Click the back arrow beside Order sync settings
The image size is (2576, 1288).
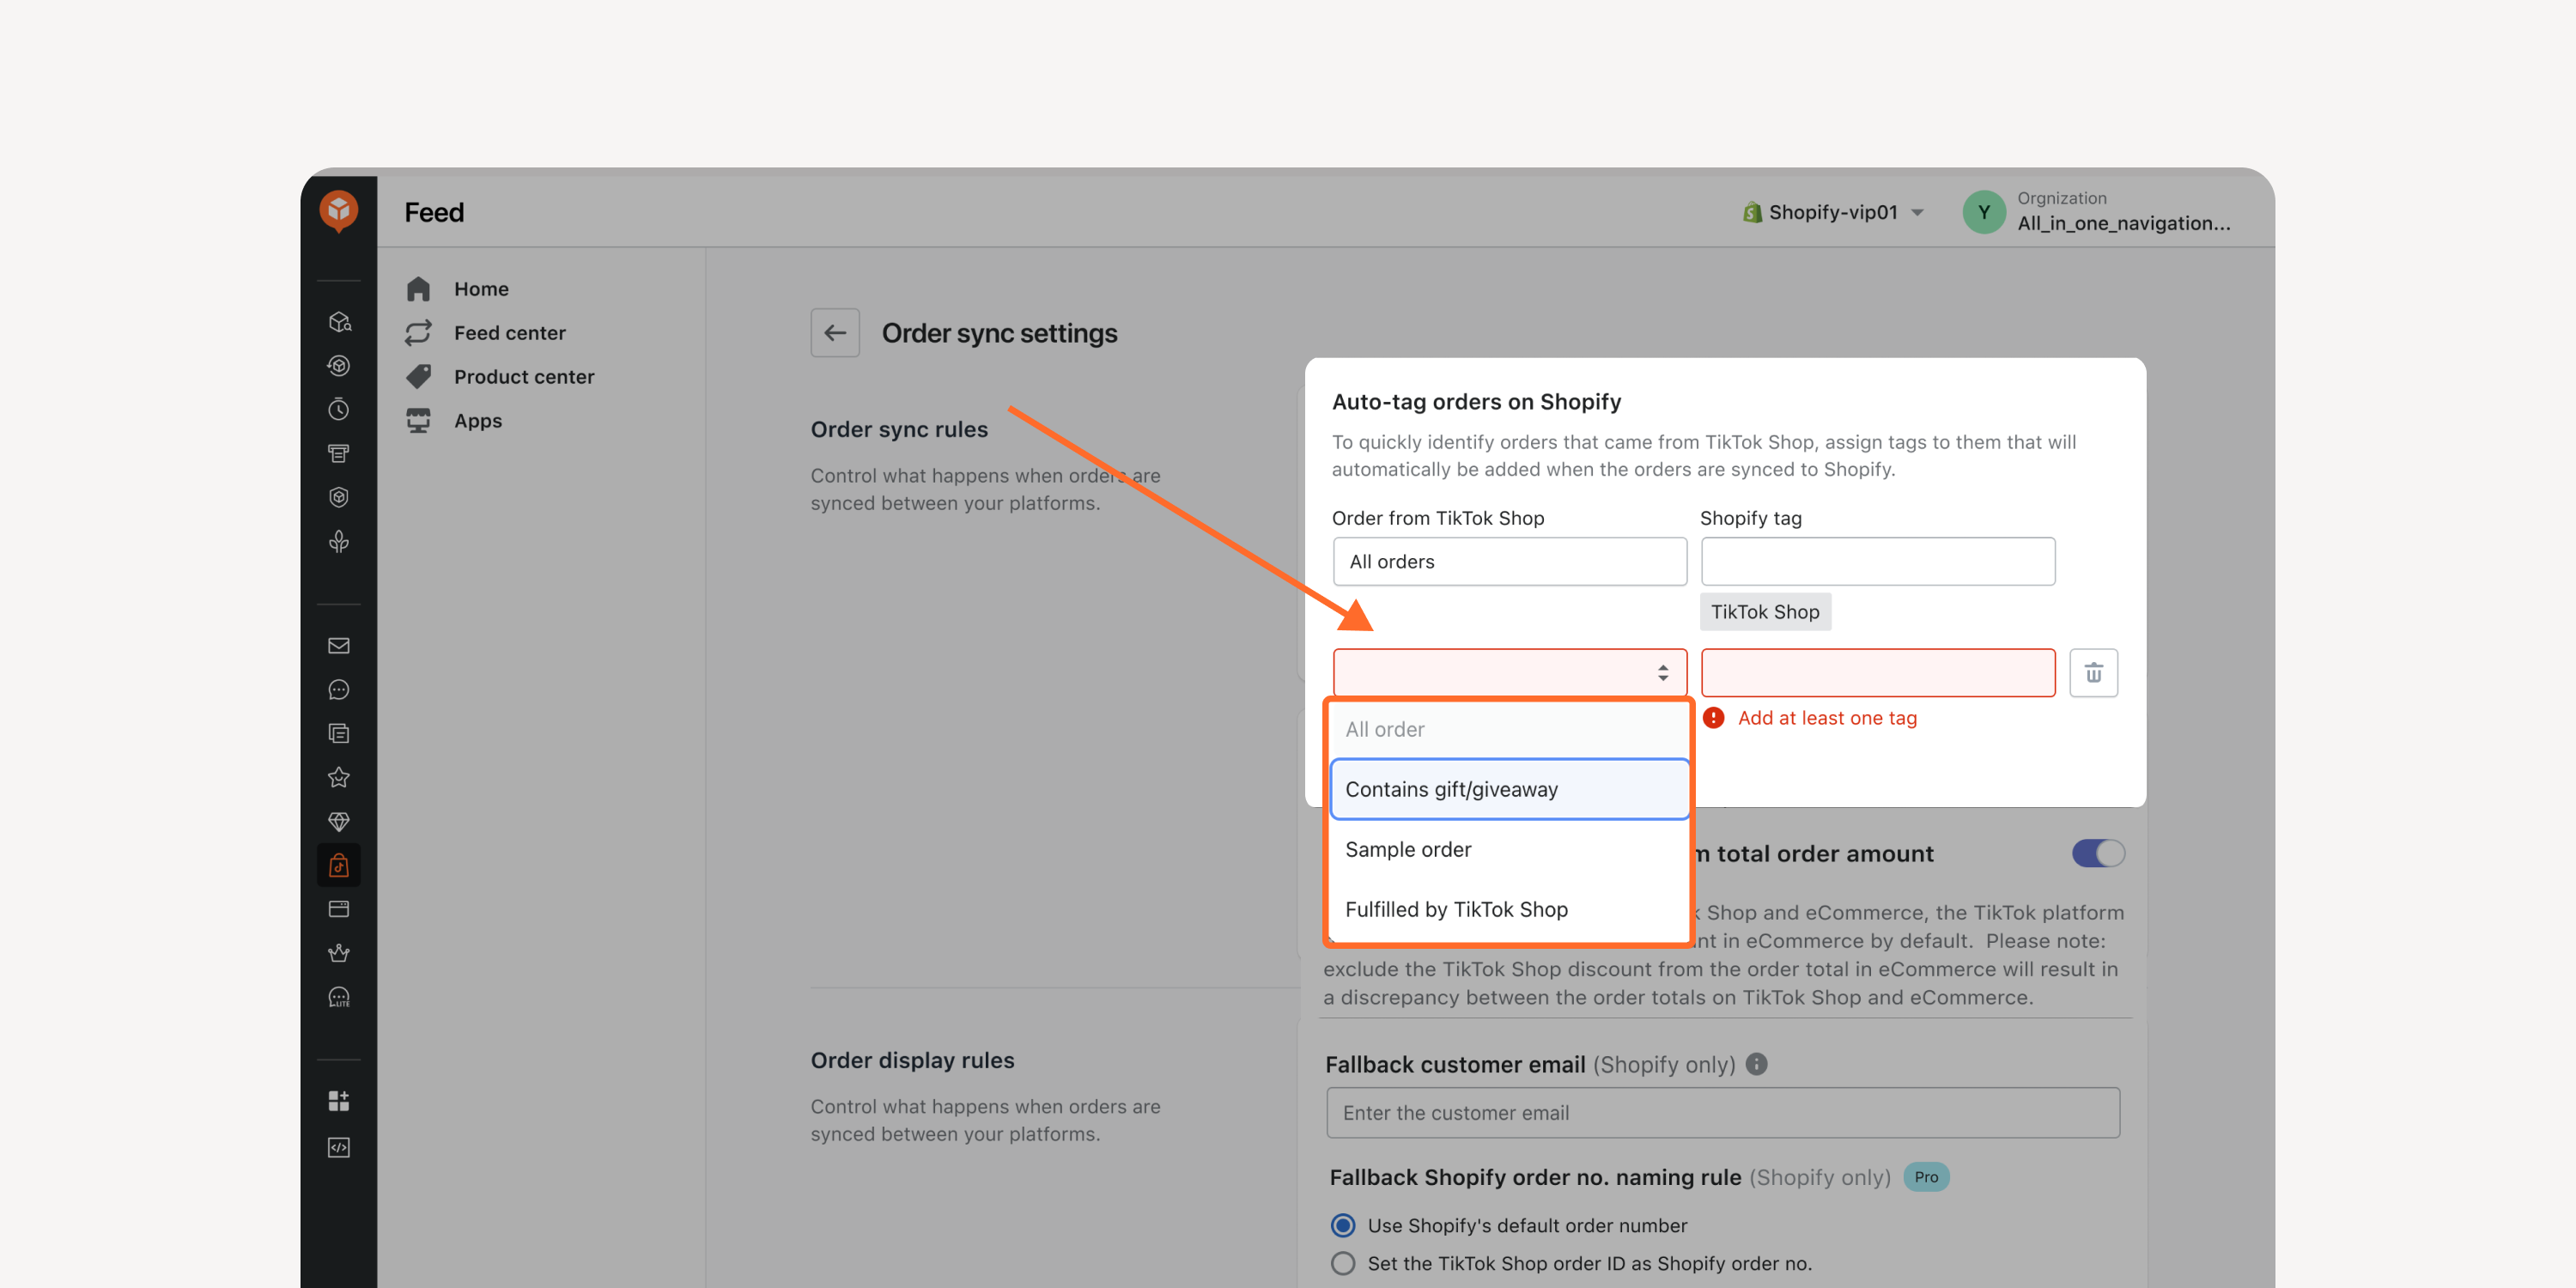click(835, 333)
